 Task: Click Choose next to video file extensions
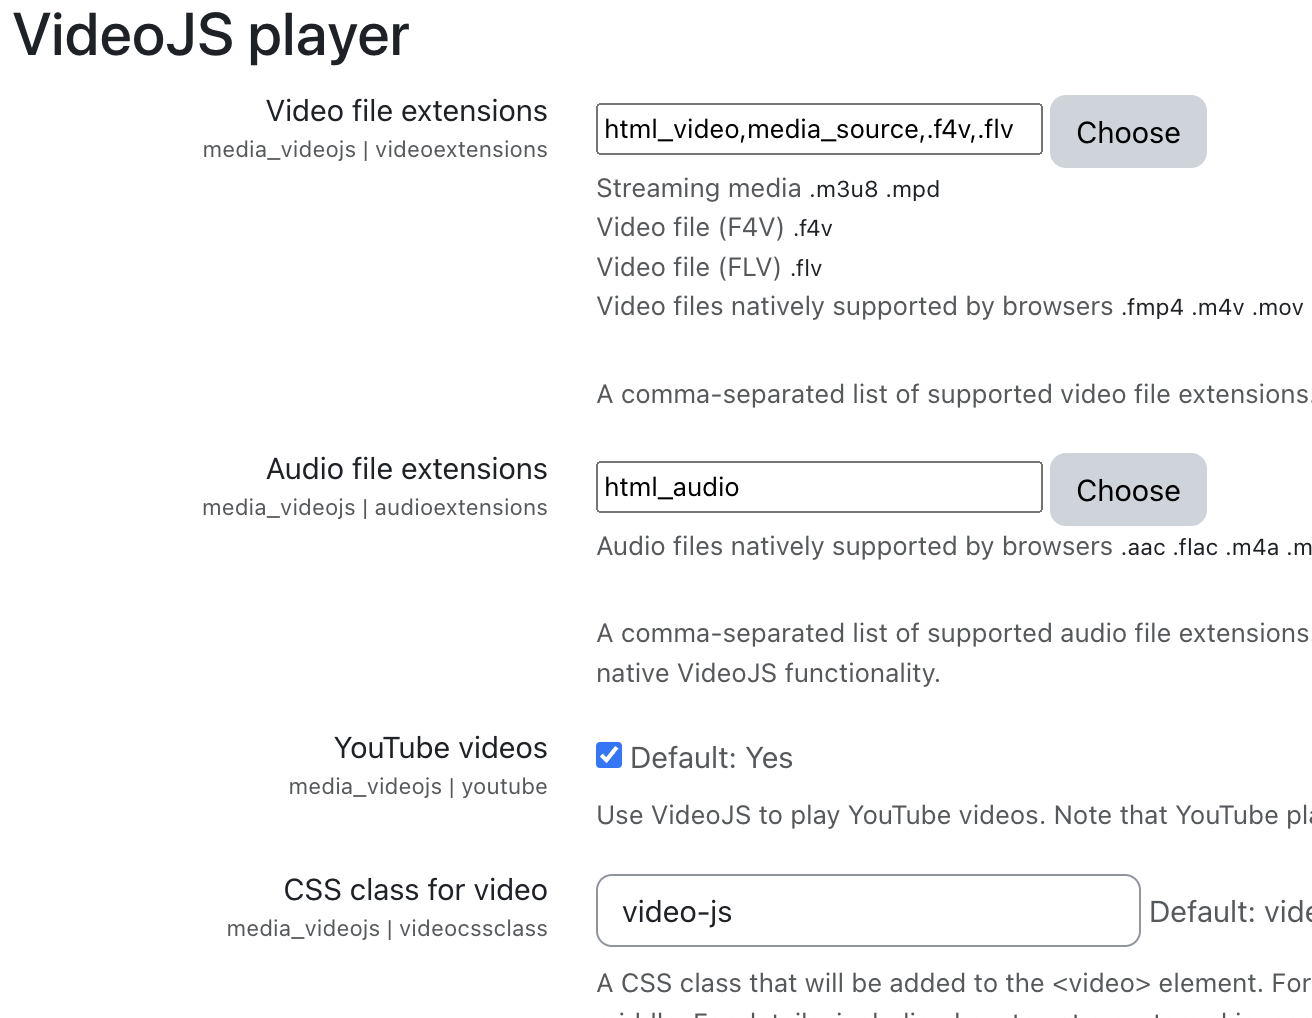[x=1128, y=132]
